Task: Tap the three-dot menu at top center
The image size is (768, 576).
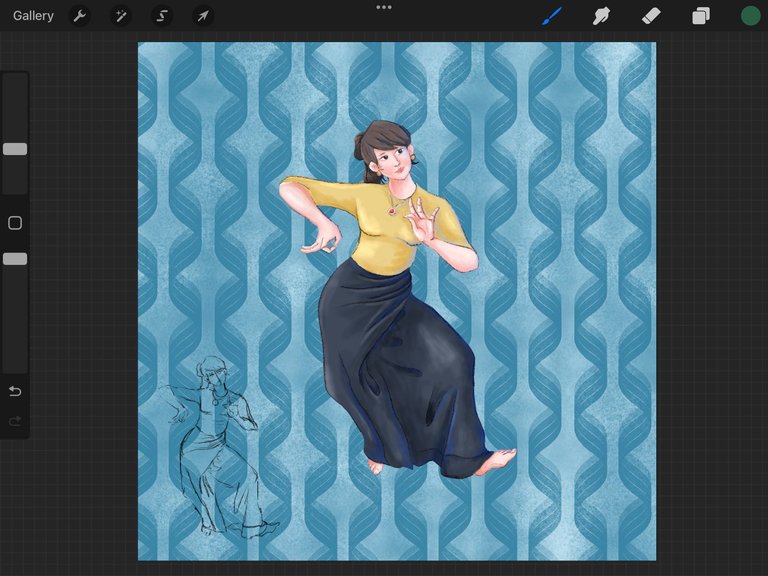Action: pyautogui.click(x=384, y=7)
